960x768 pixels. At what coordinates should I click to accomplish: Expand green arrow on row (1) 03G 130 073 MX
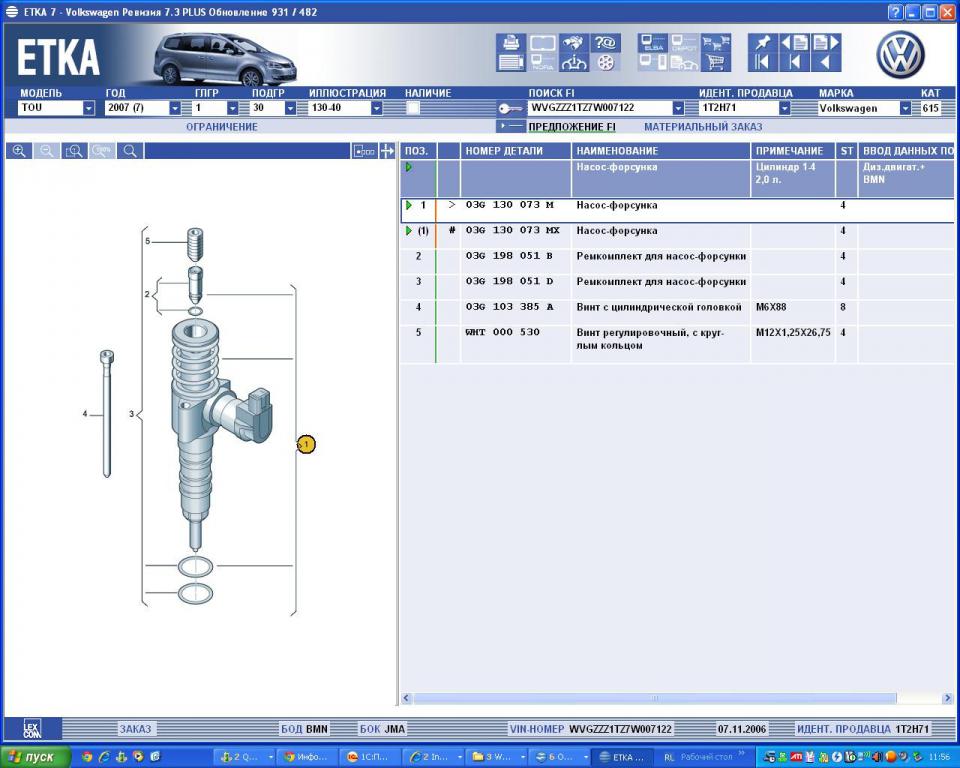point(408,231)
